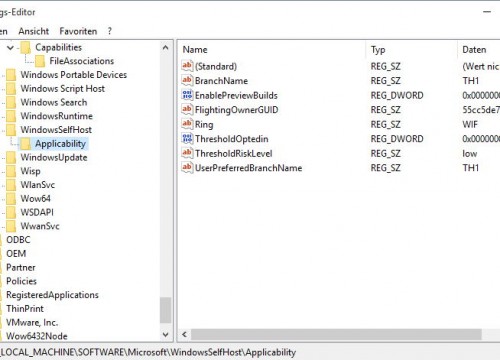500x360 pixels.
Task: Select the Partner key in the tree
Action: tap(21, 267)
